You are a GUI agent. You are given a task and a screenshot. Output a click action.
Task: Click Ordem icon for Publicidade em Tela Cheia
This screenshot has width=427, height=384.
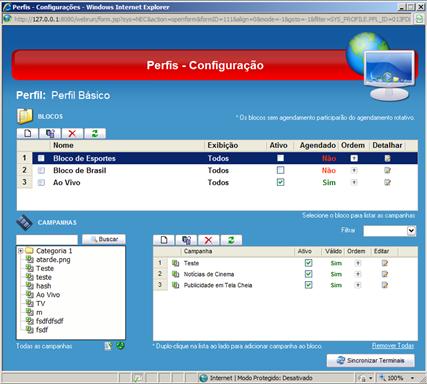click(358, 285)
